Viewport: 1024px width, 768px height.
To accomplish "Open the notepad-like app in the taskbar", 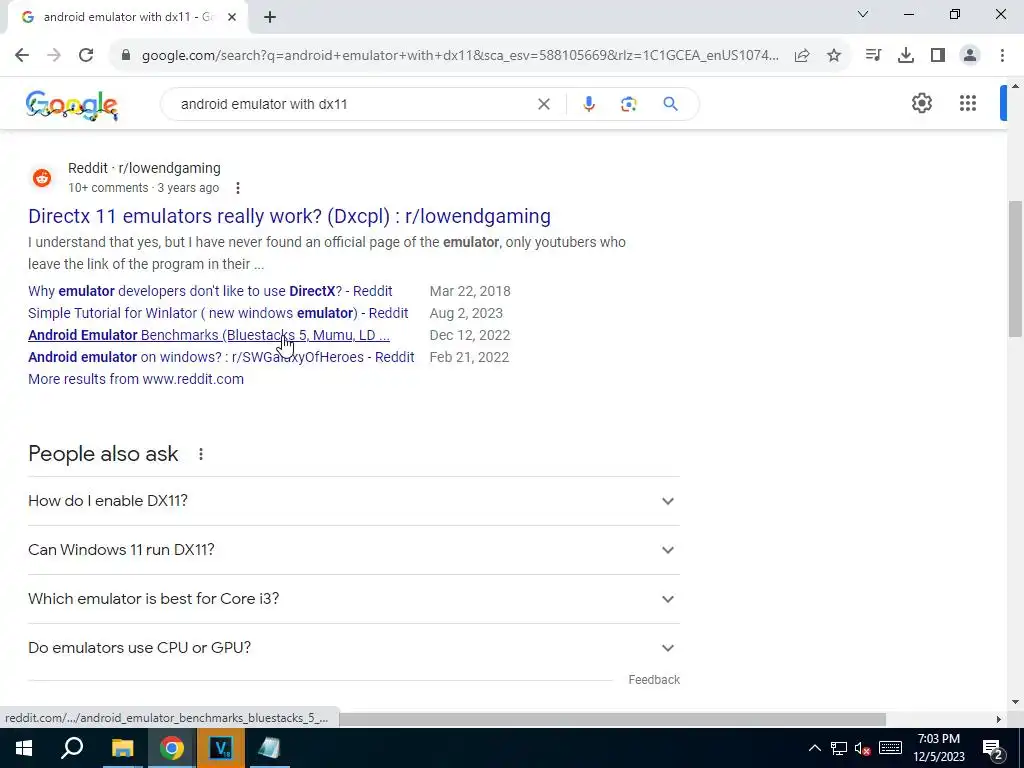I will pyautogui.click(x=269, y=748).
